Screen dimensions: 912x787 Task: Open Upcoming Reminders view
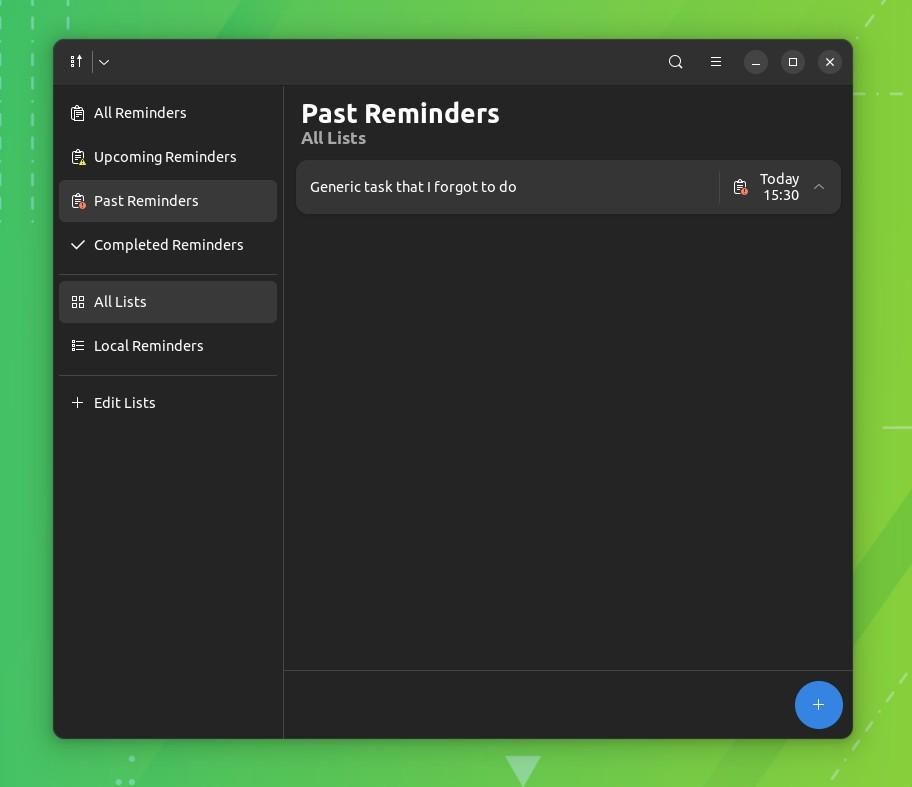tap(165, 156)
